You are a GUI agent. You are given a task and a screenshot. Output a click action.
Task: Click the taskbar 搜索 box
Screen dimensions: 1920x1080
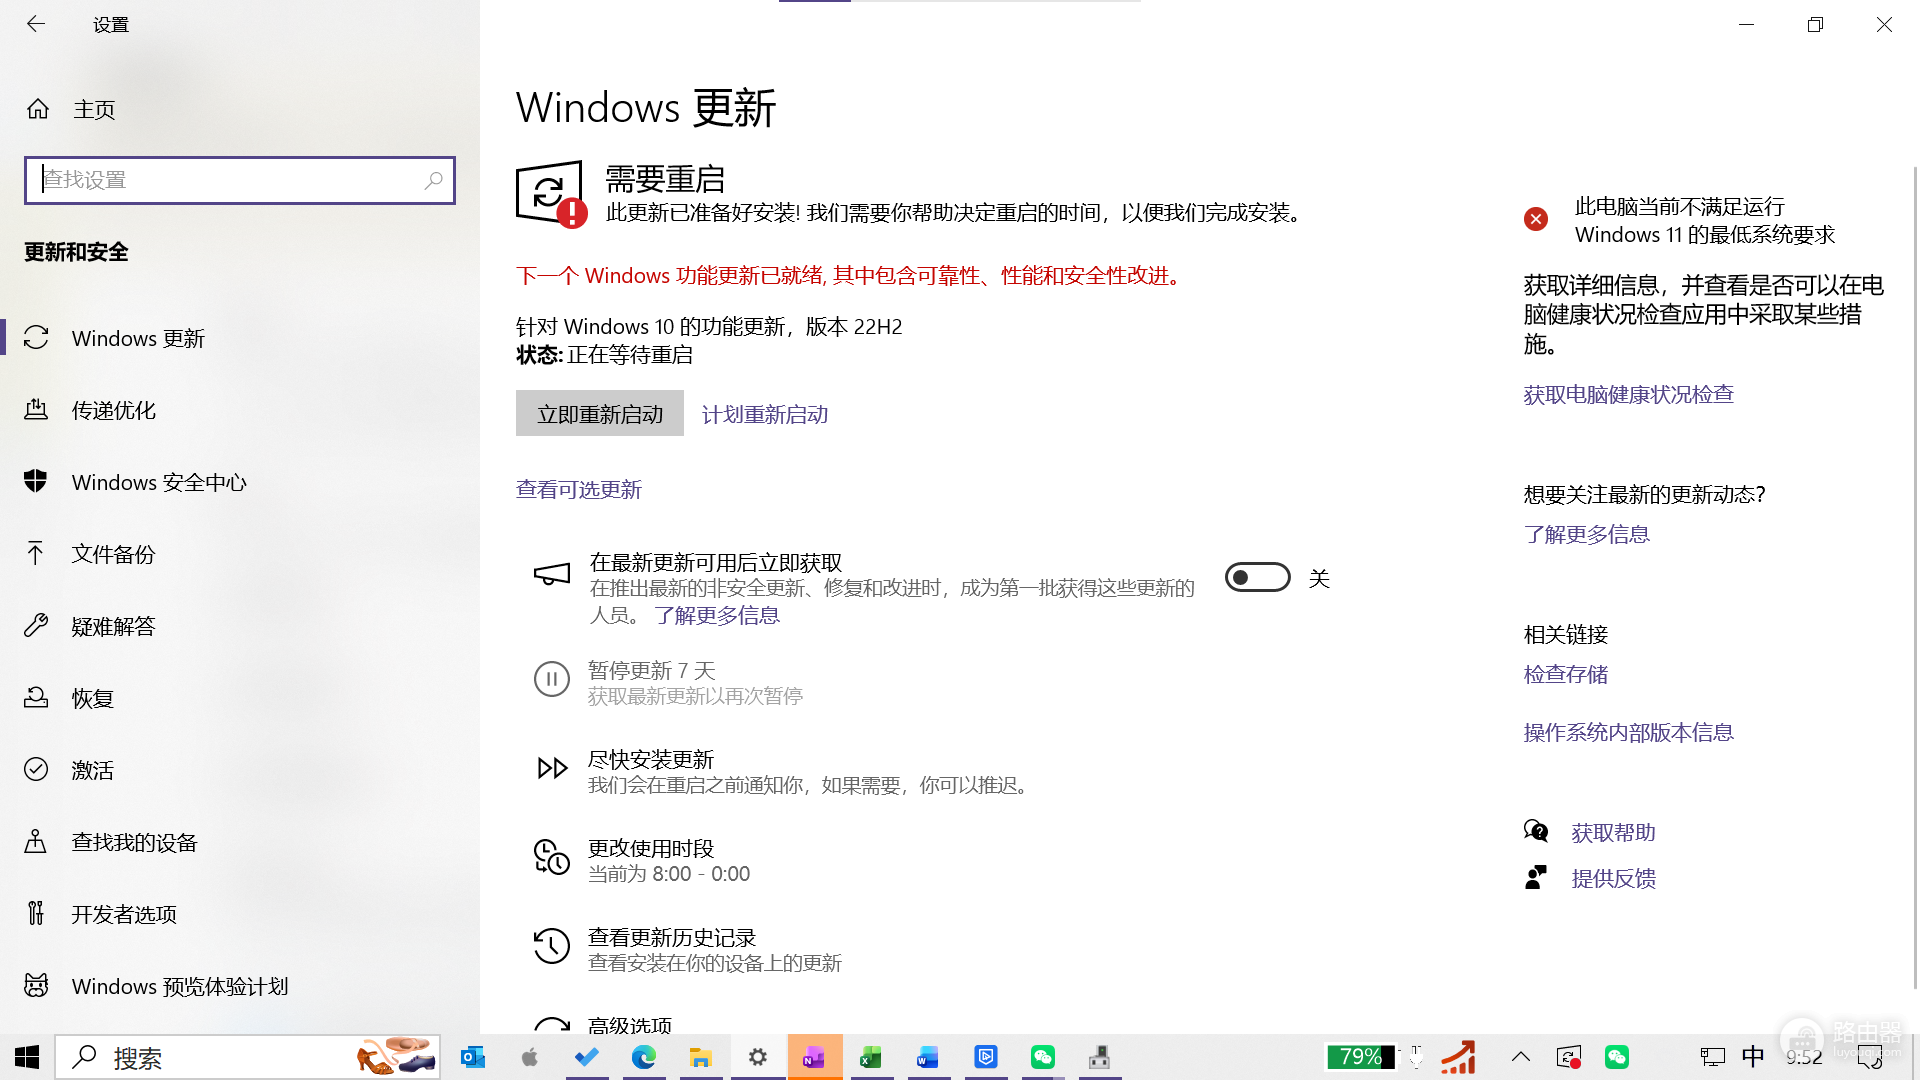pos(247,1057)
